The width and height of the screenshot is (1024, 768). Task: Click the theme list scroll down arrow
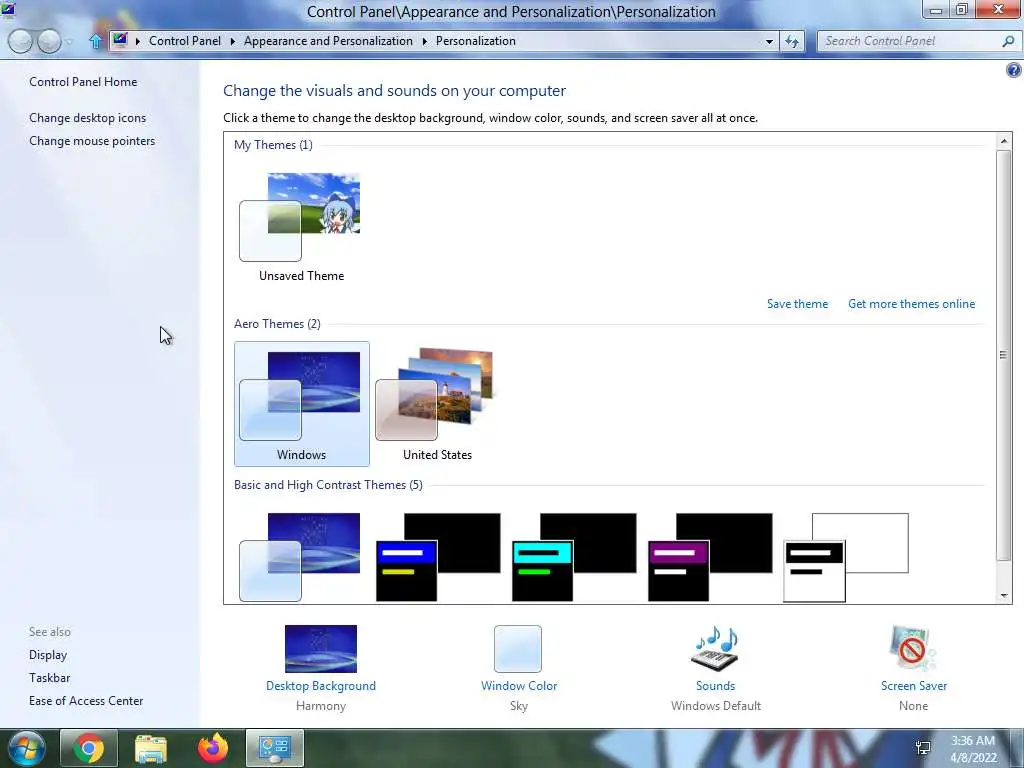click(x=1004, y=596)
